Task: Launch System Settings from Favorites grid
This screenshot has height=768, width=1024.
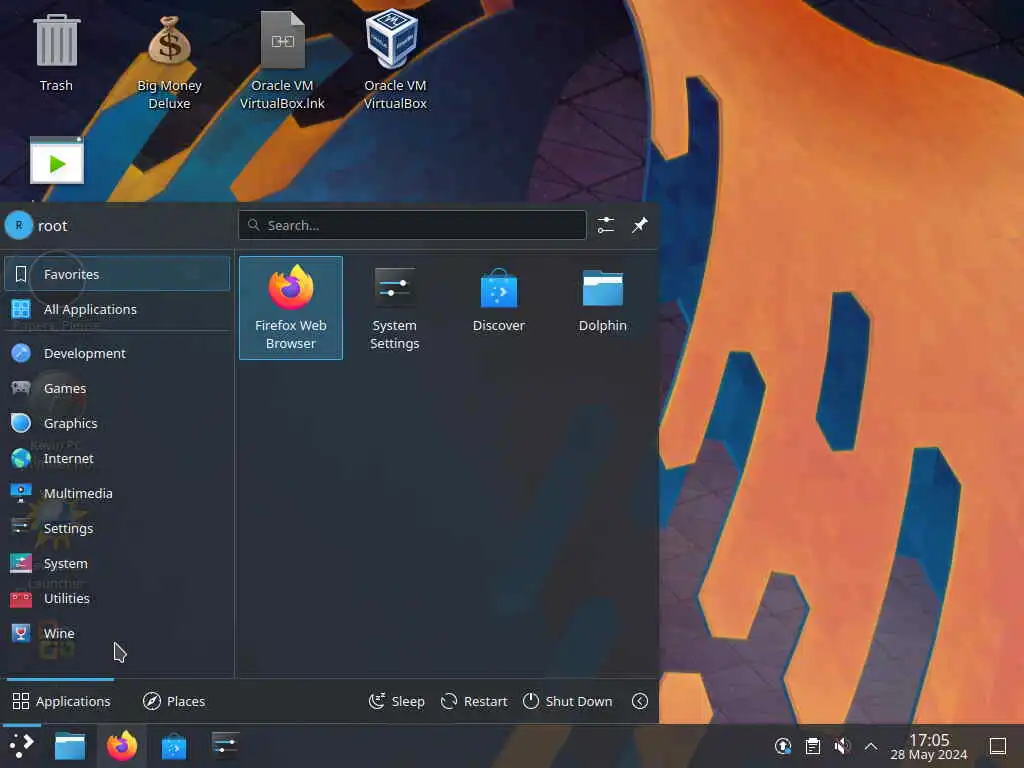Action: click(394, 308)
